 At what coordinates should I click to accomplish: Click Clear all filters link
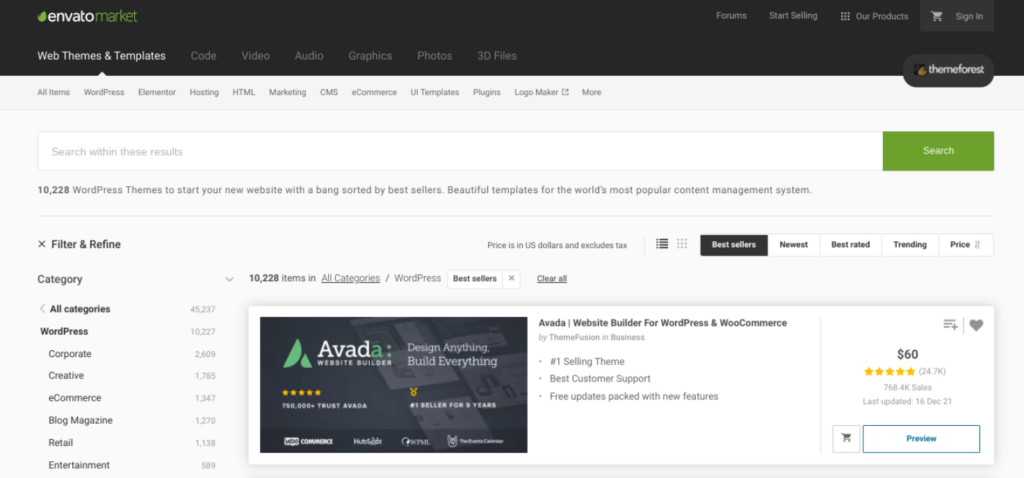pyautogui.click(x=552, y=279)
